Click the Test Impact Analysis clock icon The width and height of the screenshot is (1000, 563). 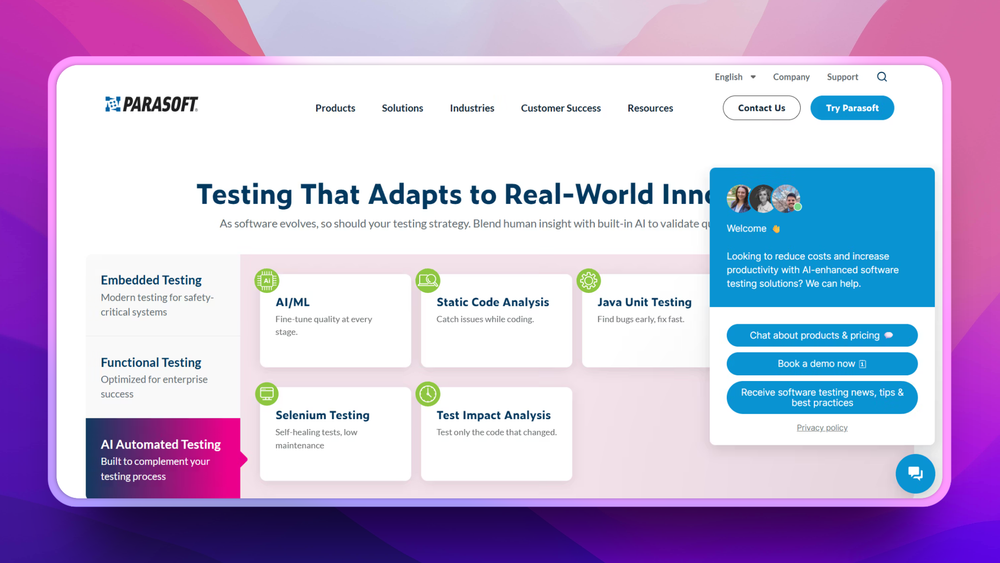(428, 393)
